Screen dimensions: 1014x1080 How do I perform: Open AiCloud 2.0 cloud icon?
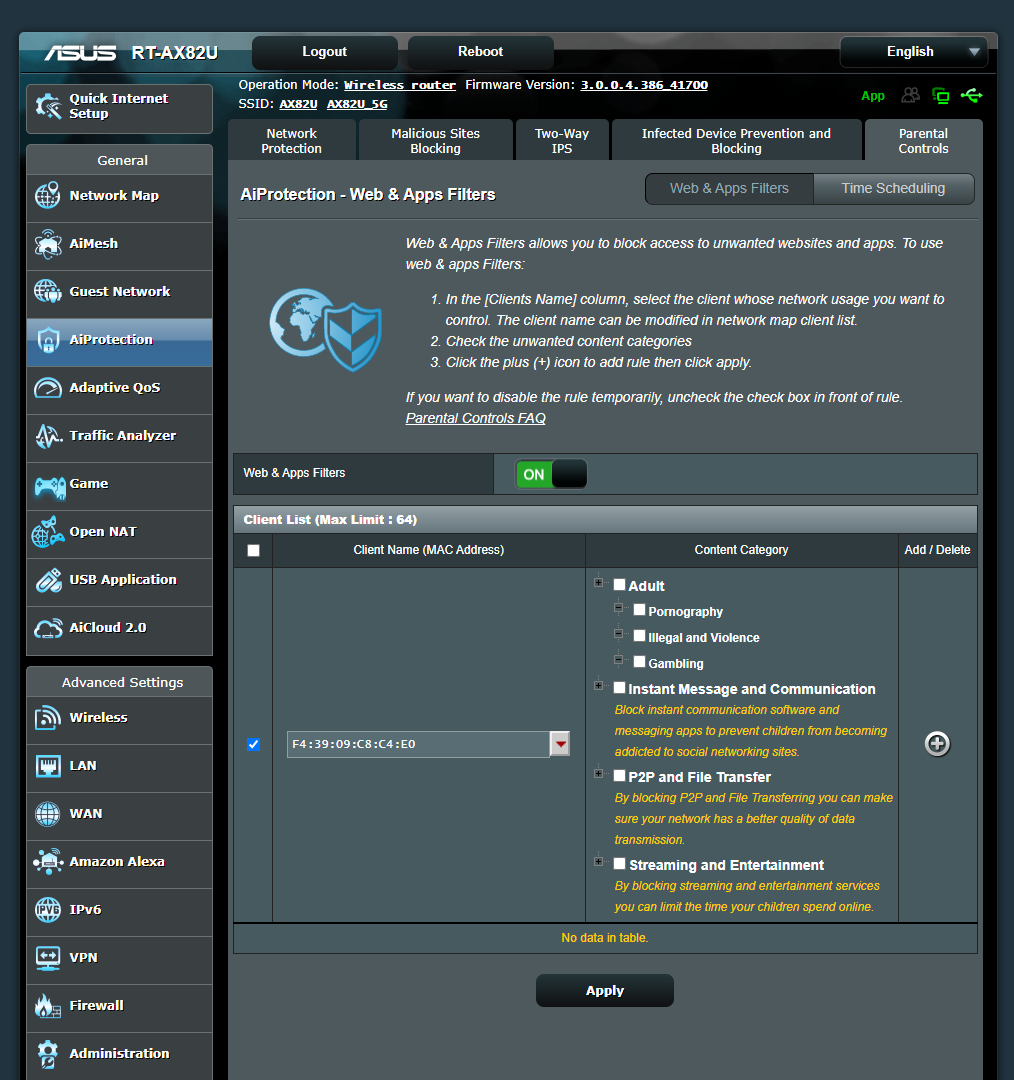pos(48,628)
